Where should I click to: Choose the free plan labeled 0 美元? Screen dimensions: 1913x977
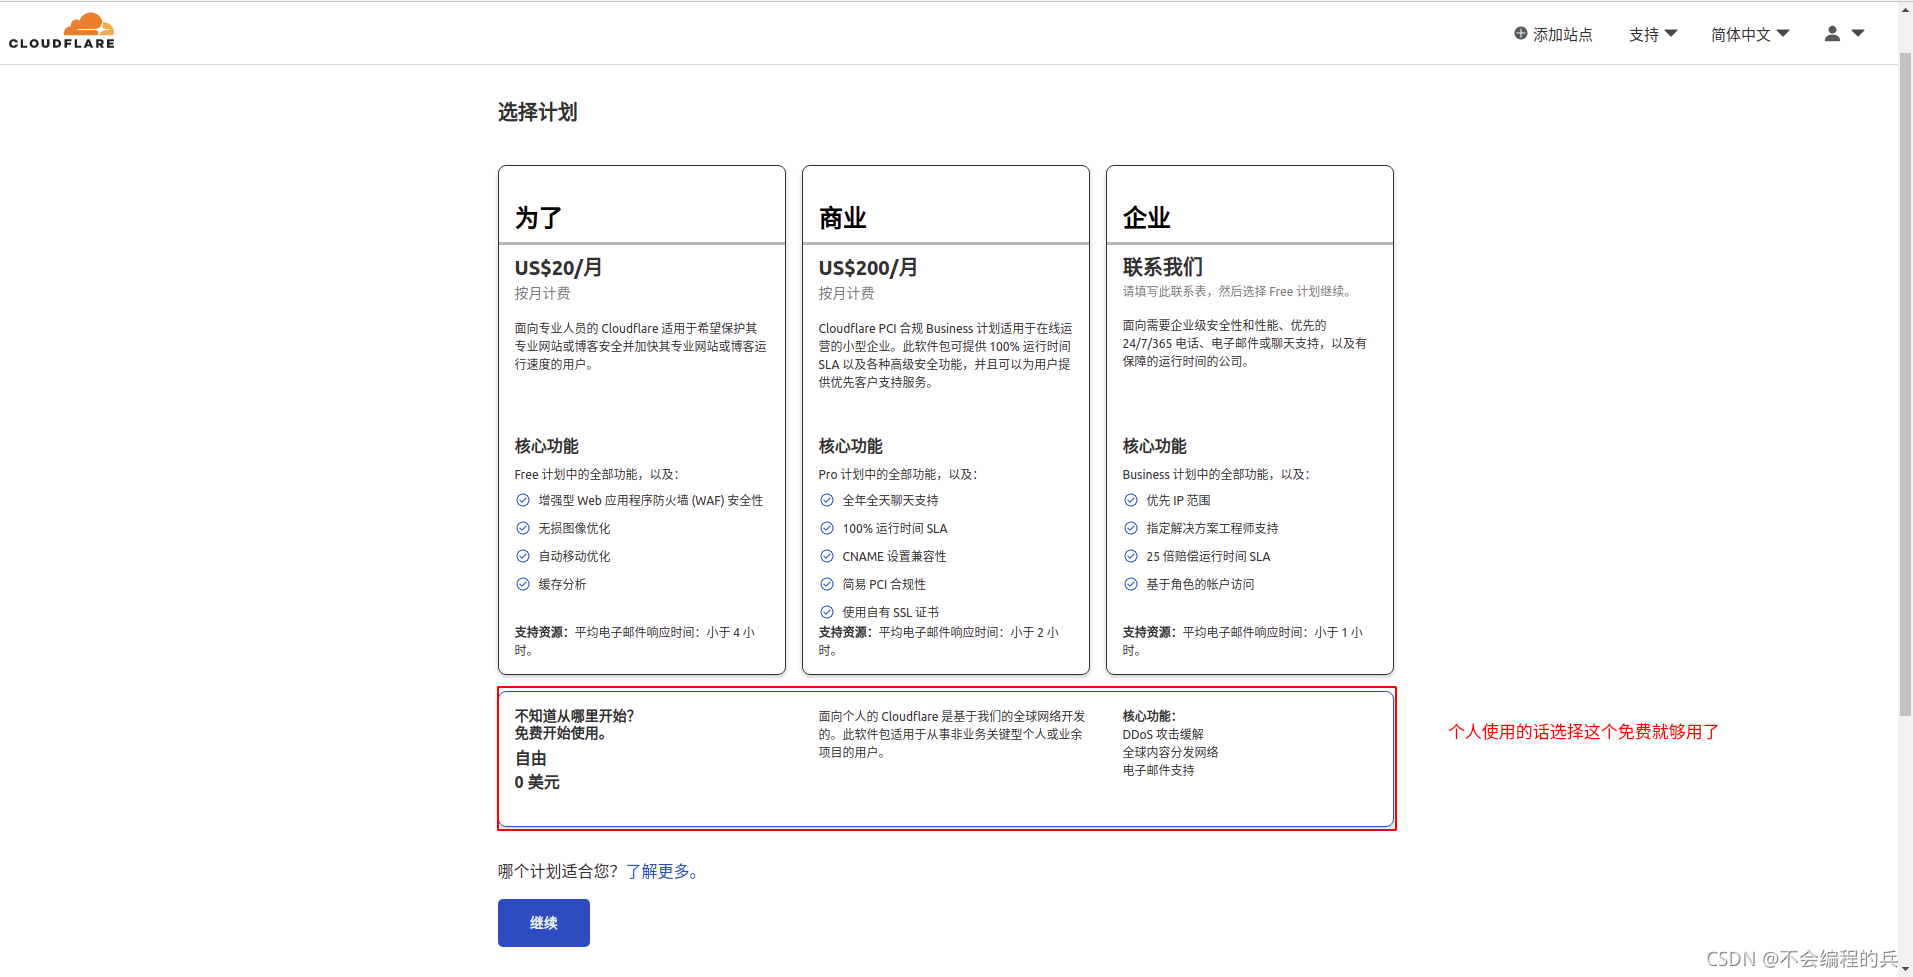[x=946, y=759]
